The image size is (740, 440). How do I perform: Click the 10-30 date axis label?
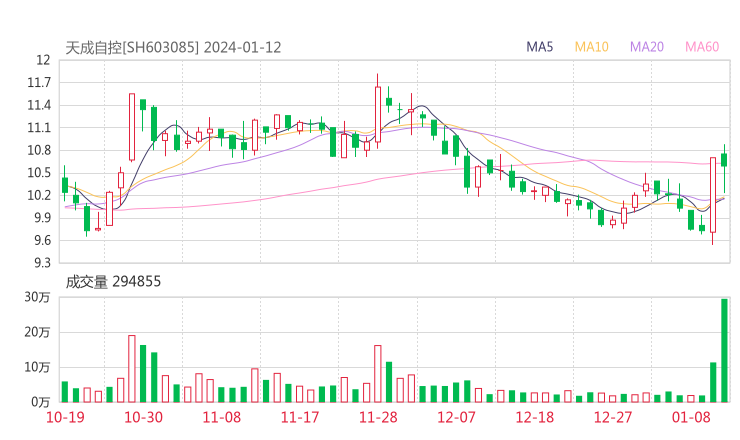pos(143,417)
